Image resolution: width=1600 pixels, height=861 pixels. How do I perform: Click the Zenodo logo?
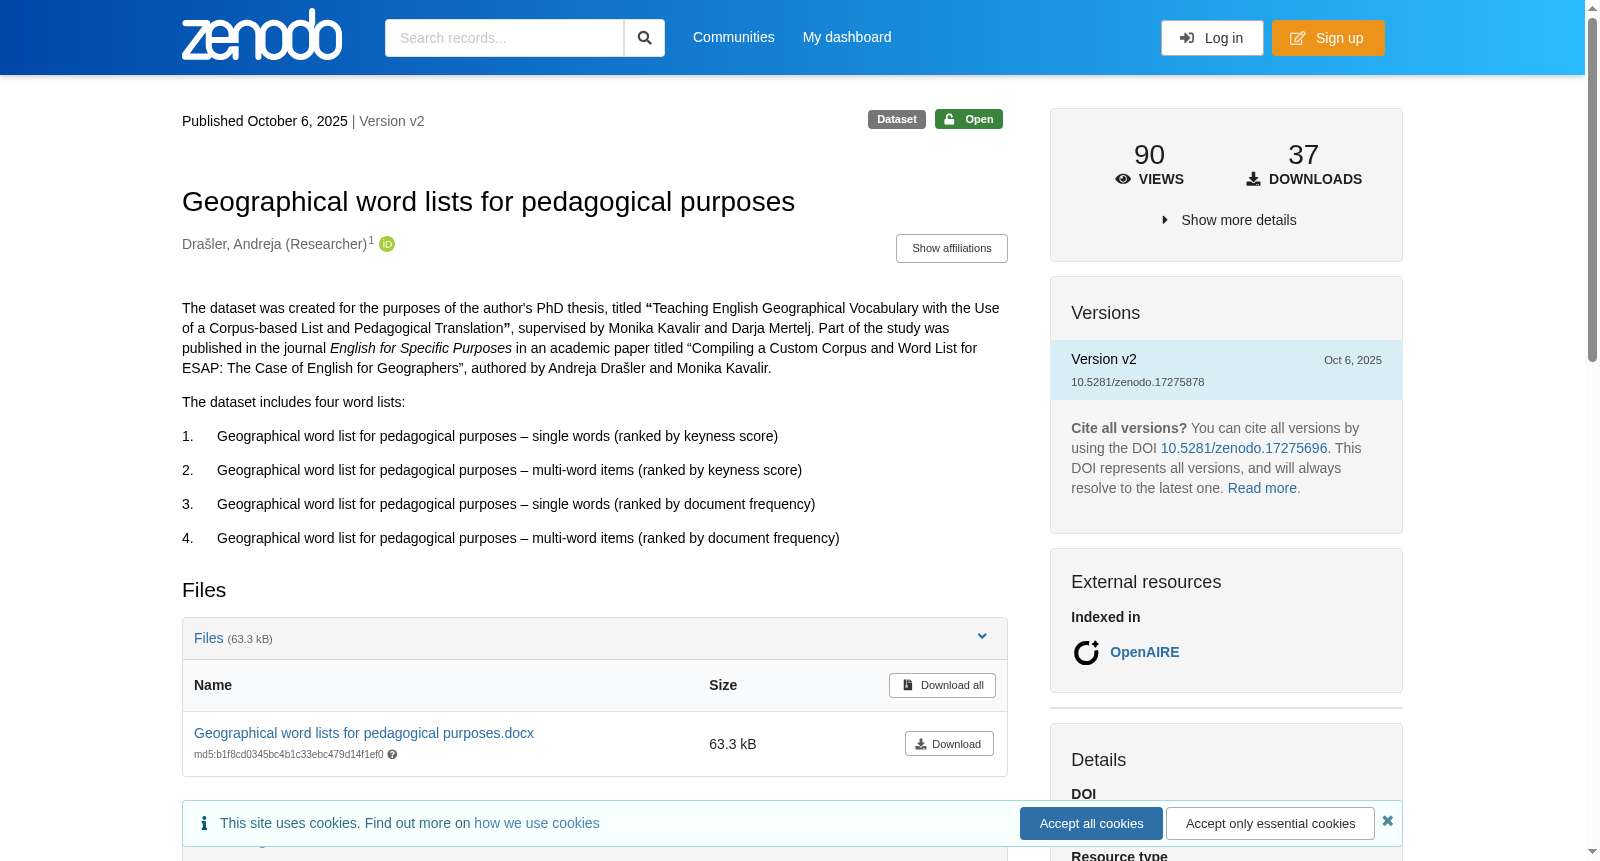point(262,35)
